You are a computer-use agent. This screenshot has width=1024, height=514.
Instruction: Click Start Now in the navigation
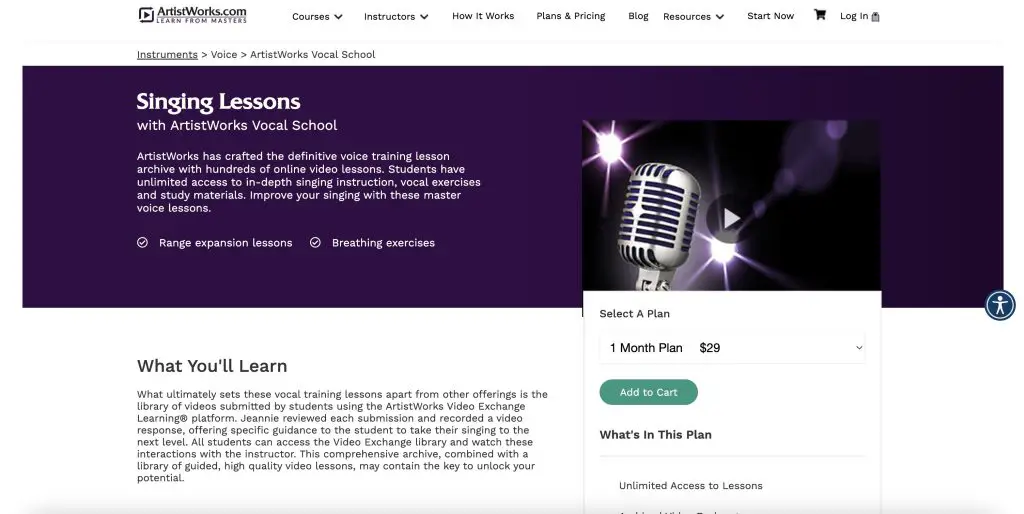[771, 16]
